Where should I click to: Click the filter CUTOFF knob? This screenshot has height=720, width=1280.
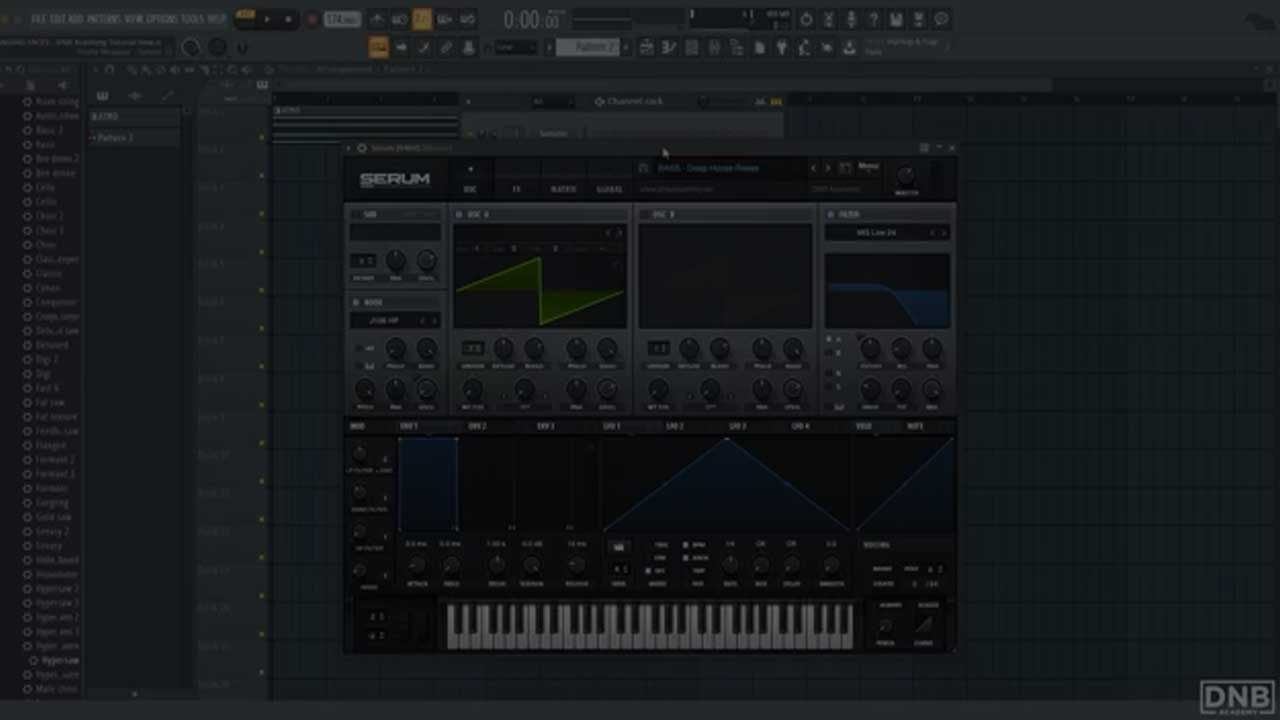[x=871, y=348]
